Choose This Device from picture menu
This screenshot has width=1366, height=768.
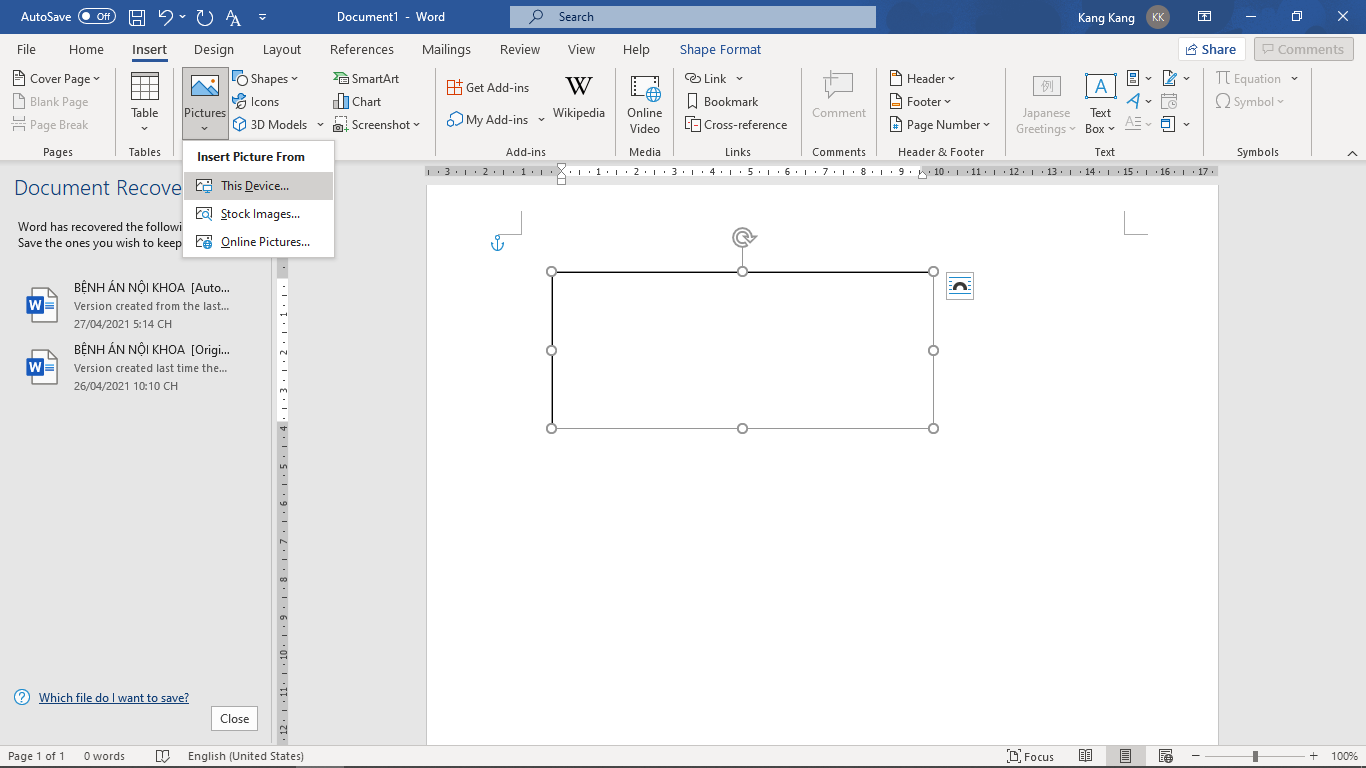point(255,186)
